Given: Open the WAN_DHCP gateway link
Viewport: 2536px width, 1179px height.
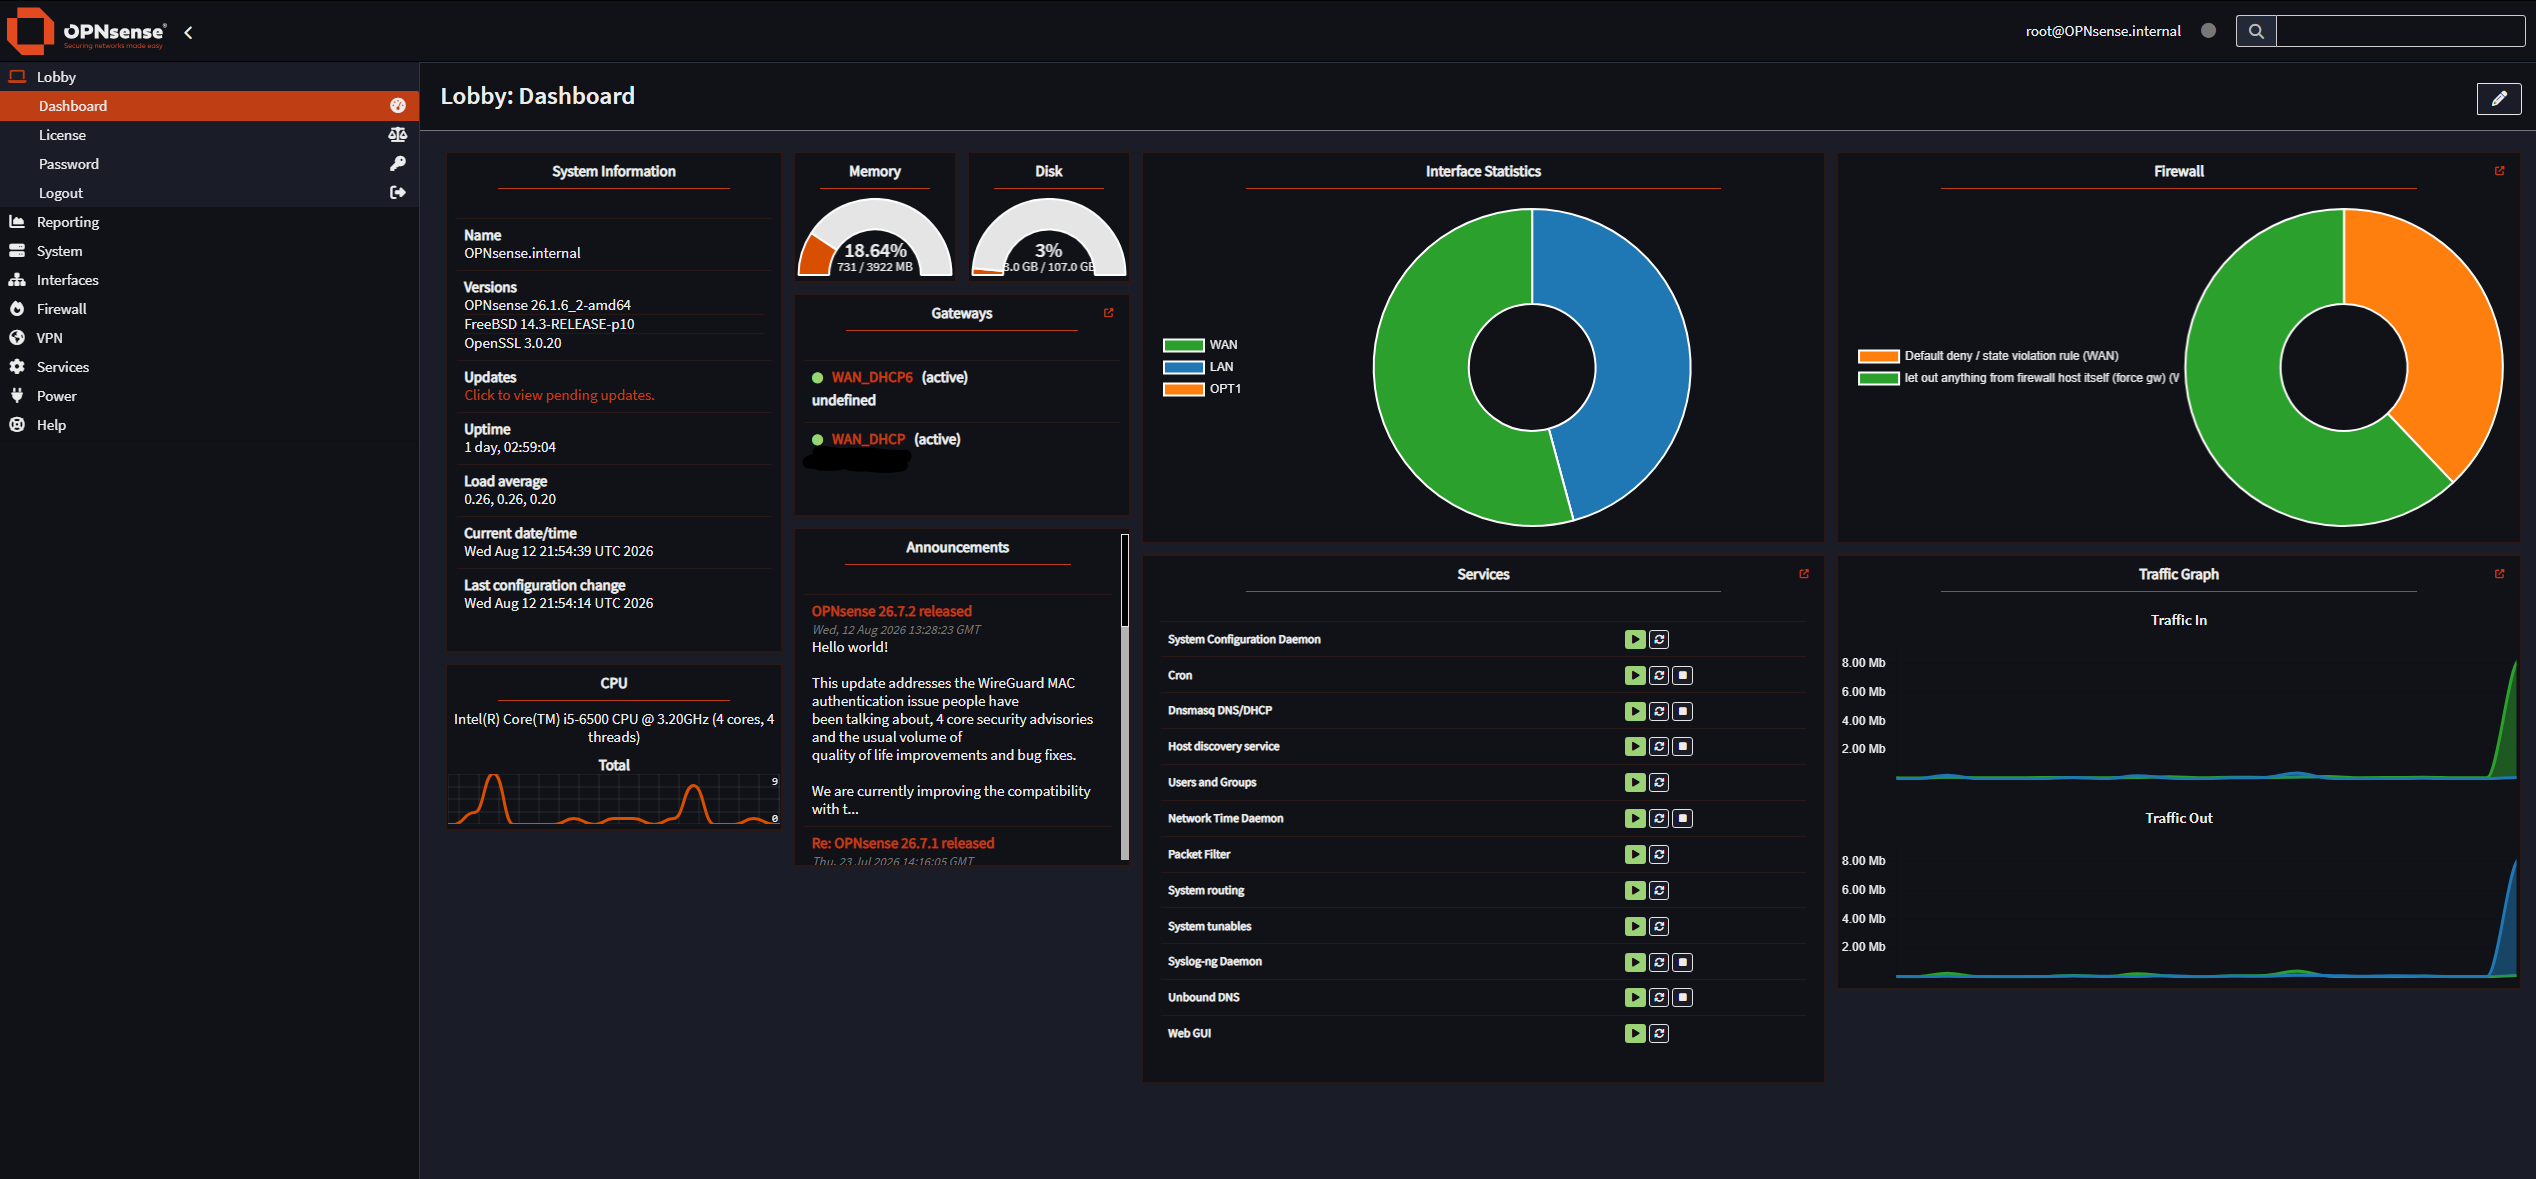Looking at the screenshot, I should (868, 440).
